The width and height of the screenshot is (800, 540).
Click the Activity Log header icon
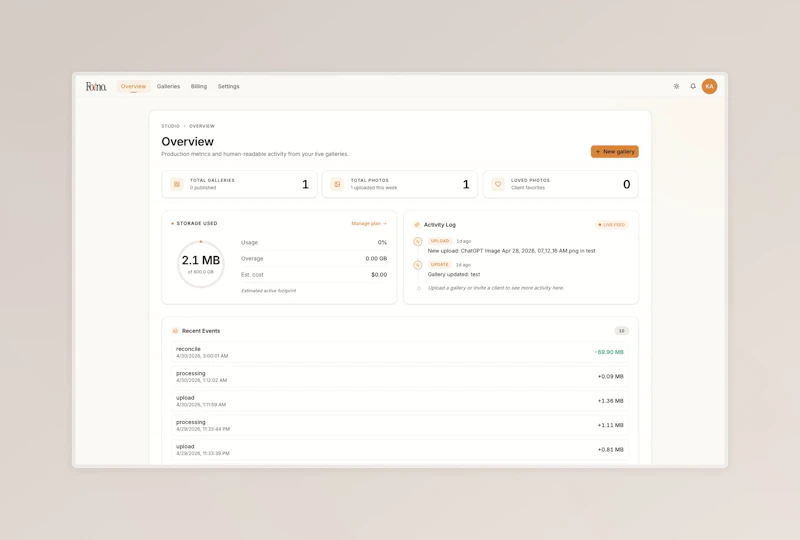[x=417, y=225]
